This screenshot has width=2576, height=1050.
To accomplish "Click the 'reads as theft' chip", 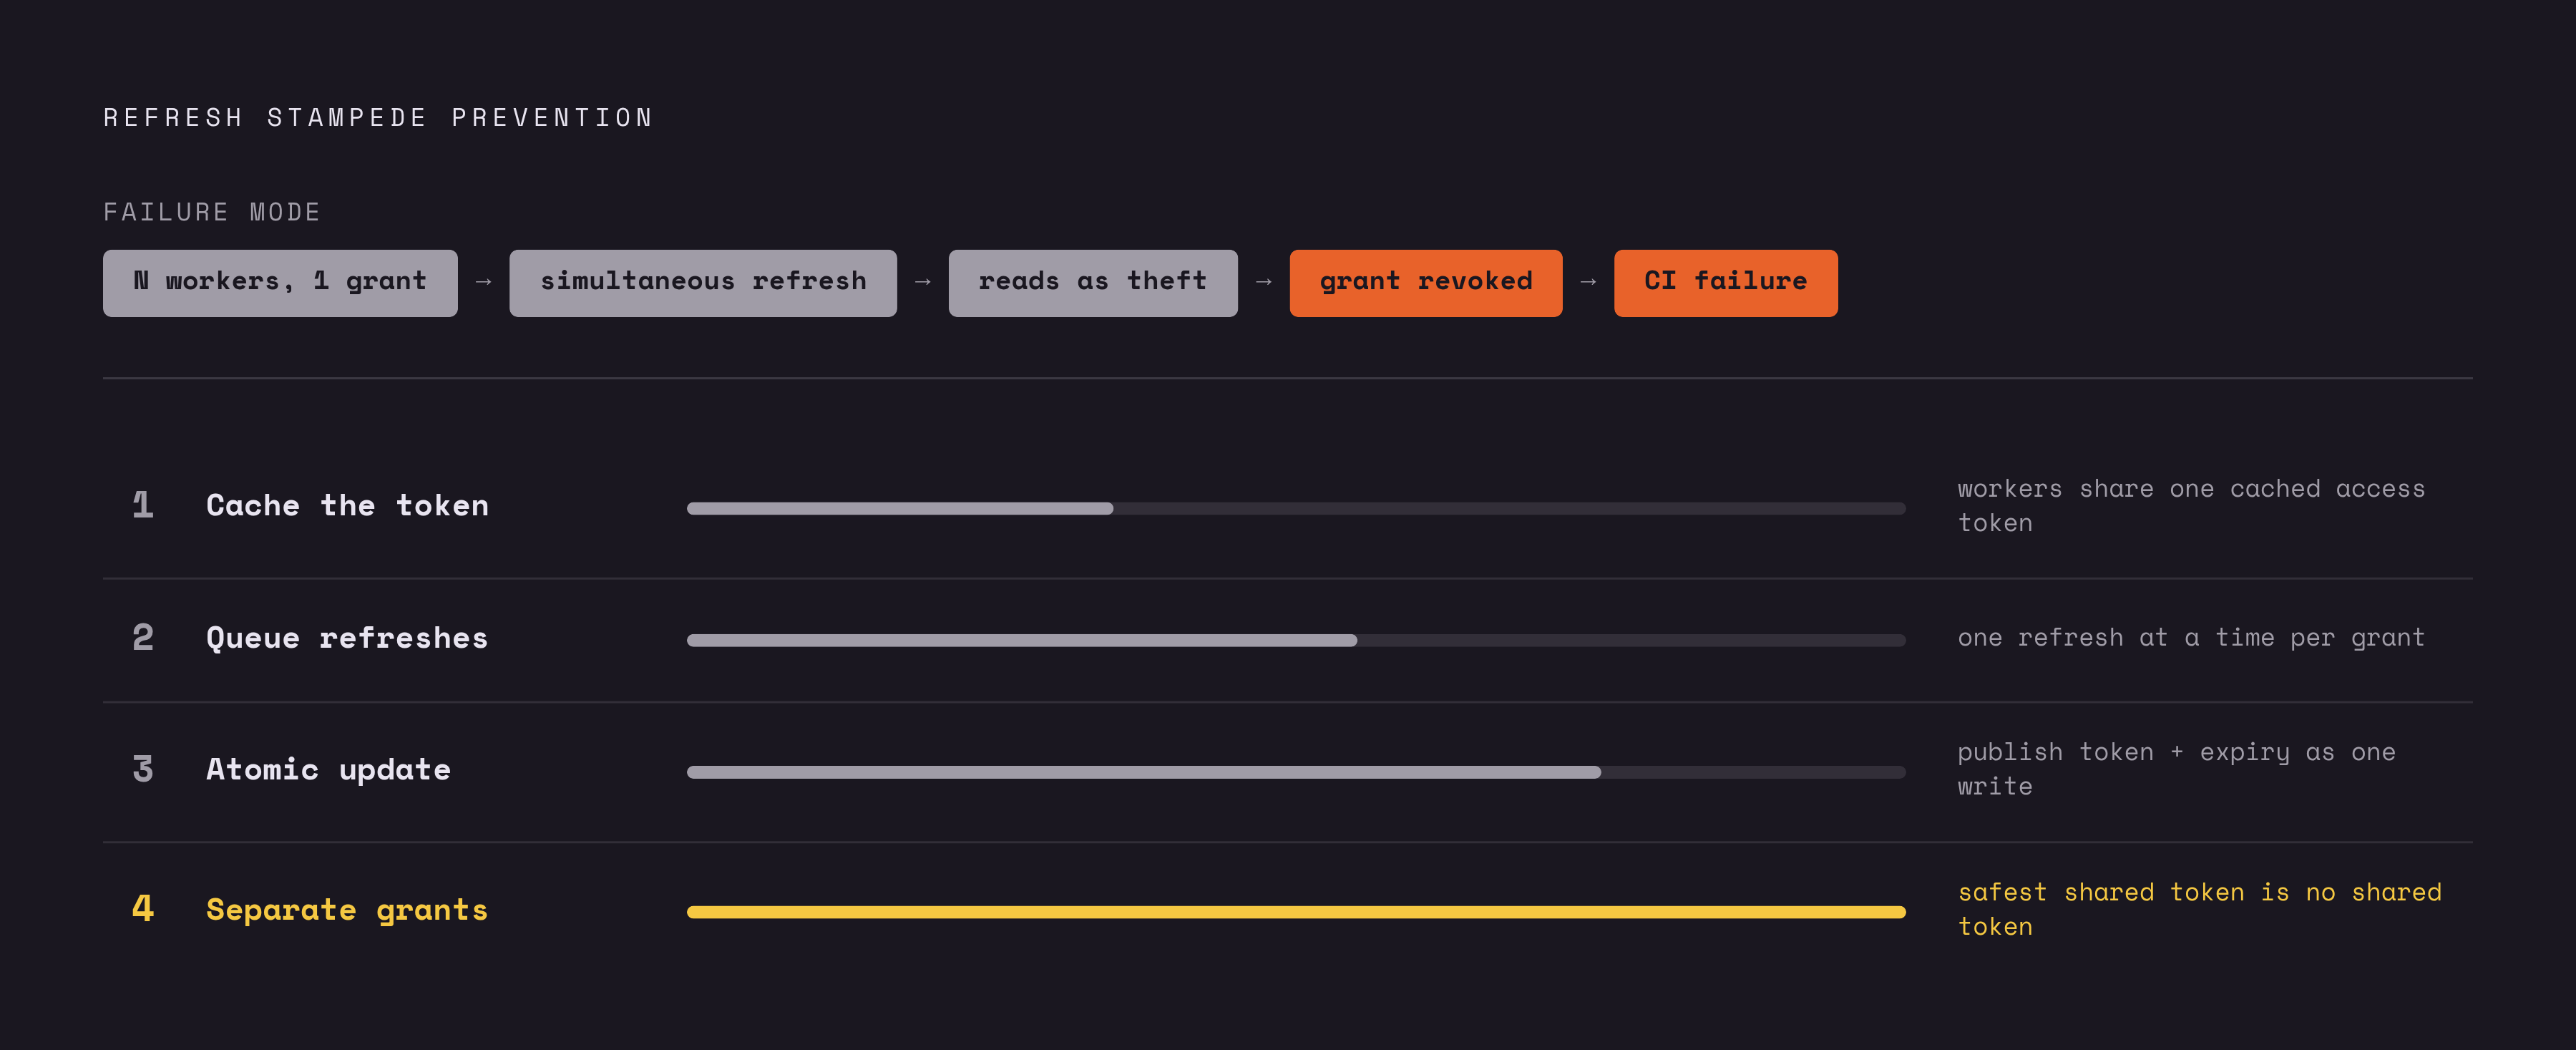I will click(1093, 283).
